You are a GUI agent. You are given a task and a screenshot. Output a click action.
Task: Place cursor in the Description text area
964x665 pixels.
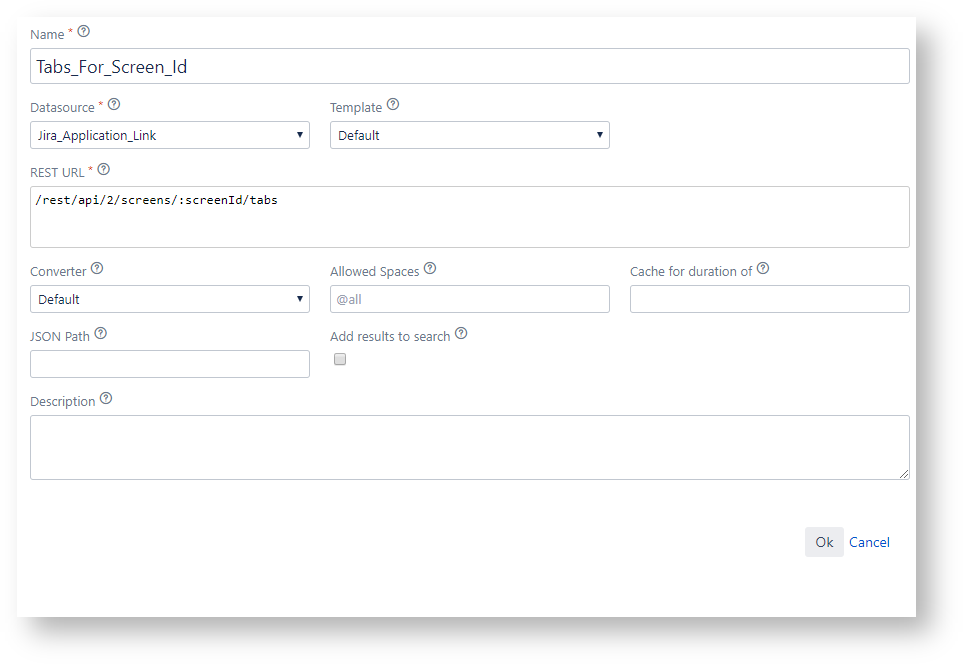pyautogui.click(x=470, y=447)
